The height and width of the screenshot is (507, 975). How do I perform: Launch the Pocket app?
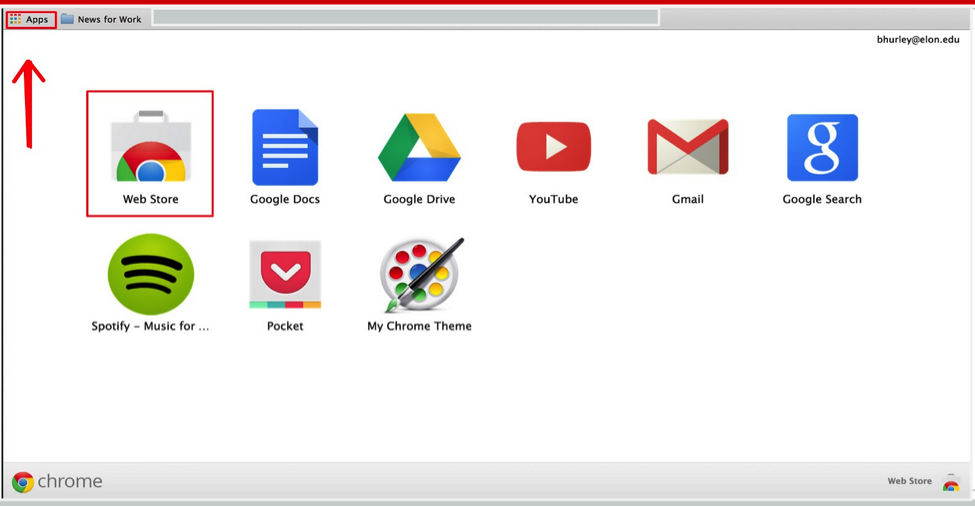285,274
